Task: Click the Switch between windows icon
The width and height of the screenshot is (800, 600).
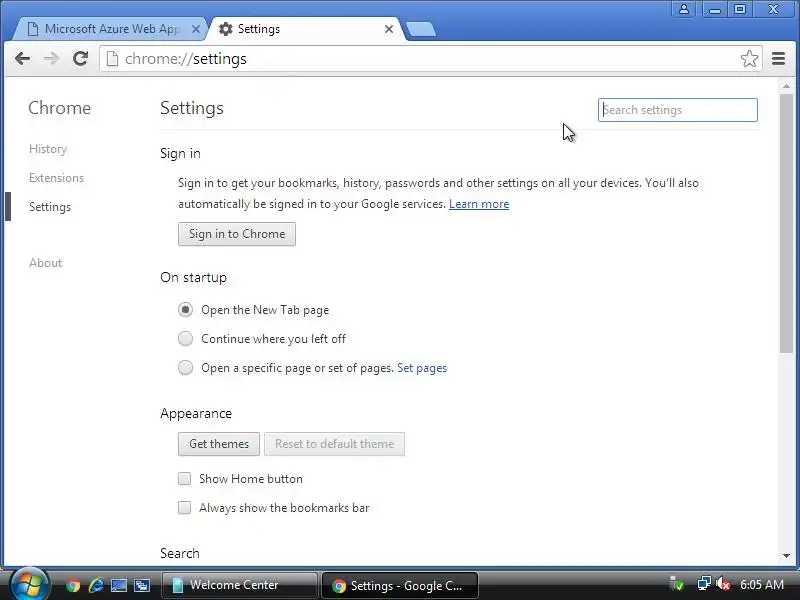Action: coord(142,585)
